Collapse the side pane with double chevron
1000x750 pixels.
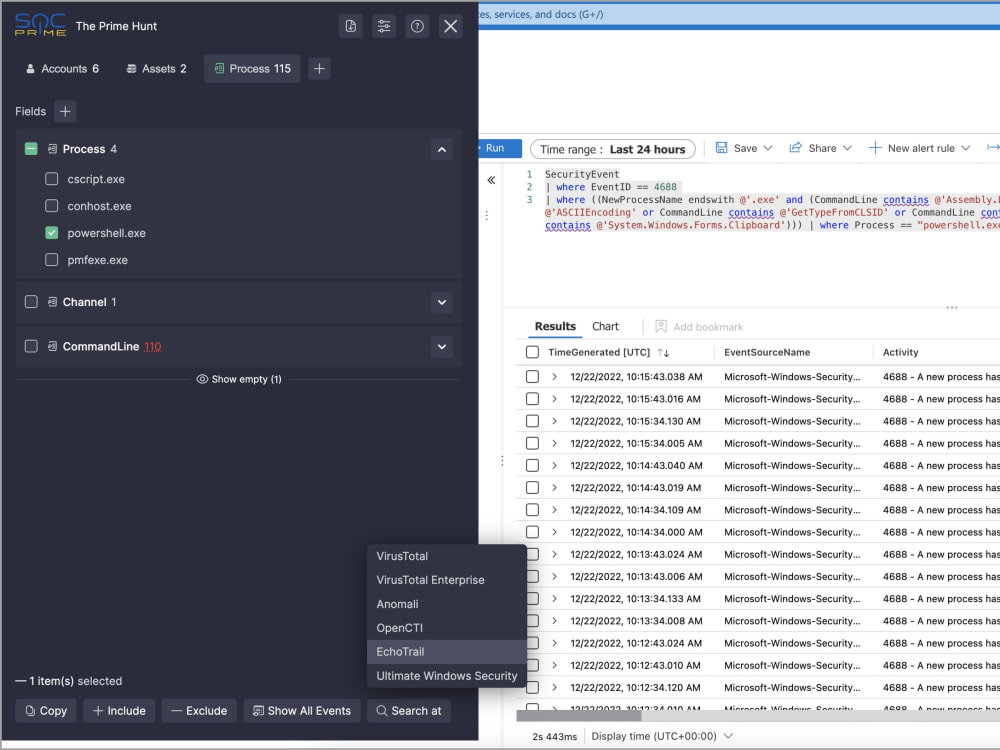pos(491,180)
